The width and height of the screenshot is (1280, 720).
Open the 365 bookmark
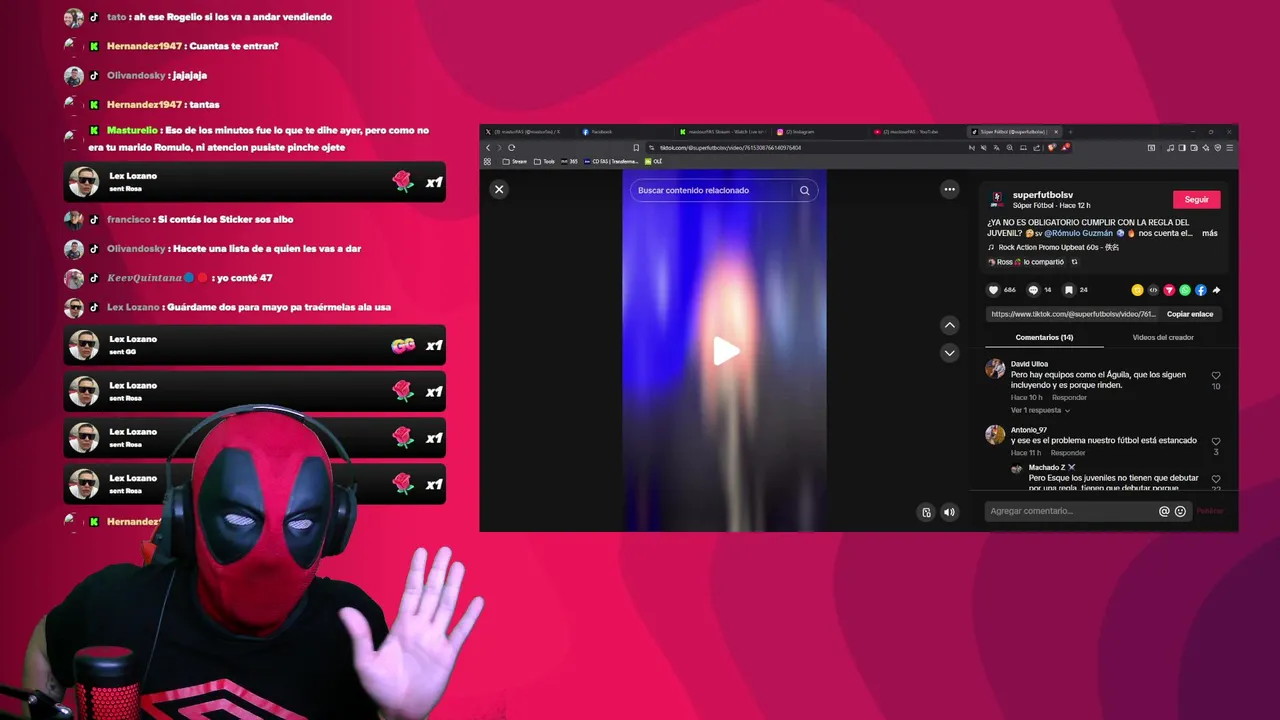click(570, 161)
